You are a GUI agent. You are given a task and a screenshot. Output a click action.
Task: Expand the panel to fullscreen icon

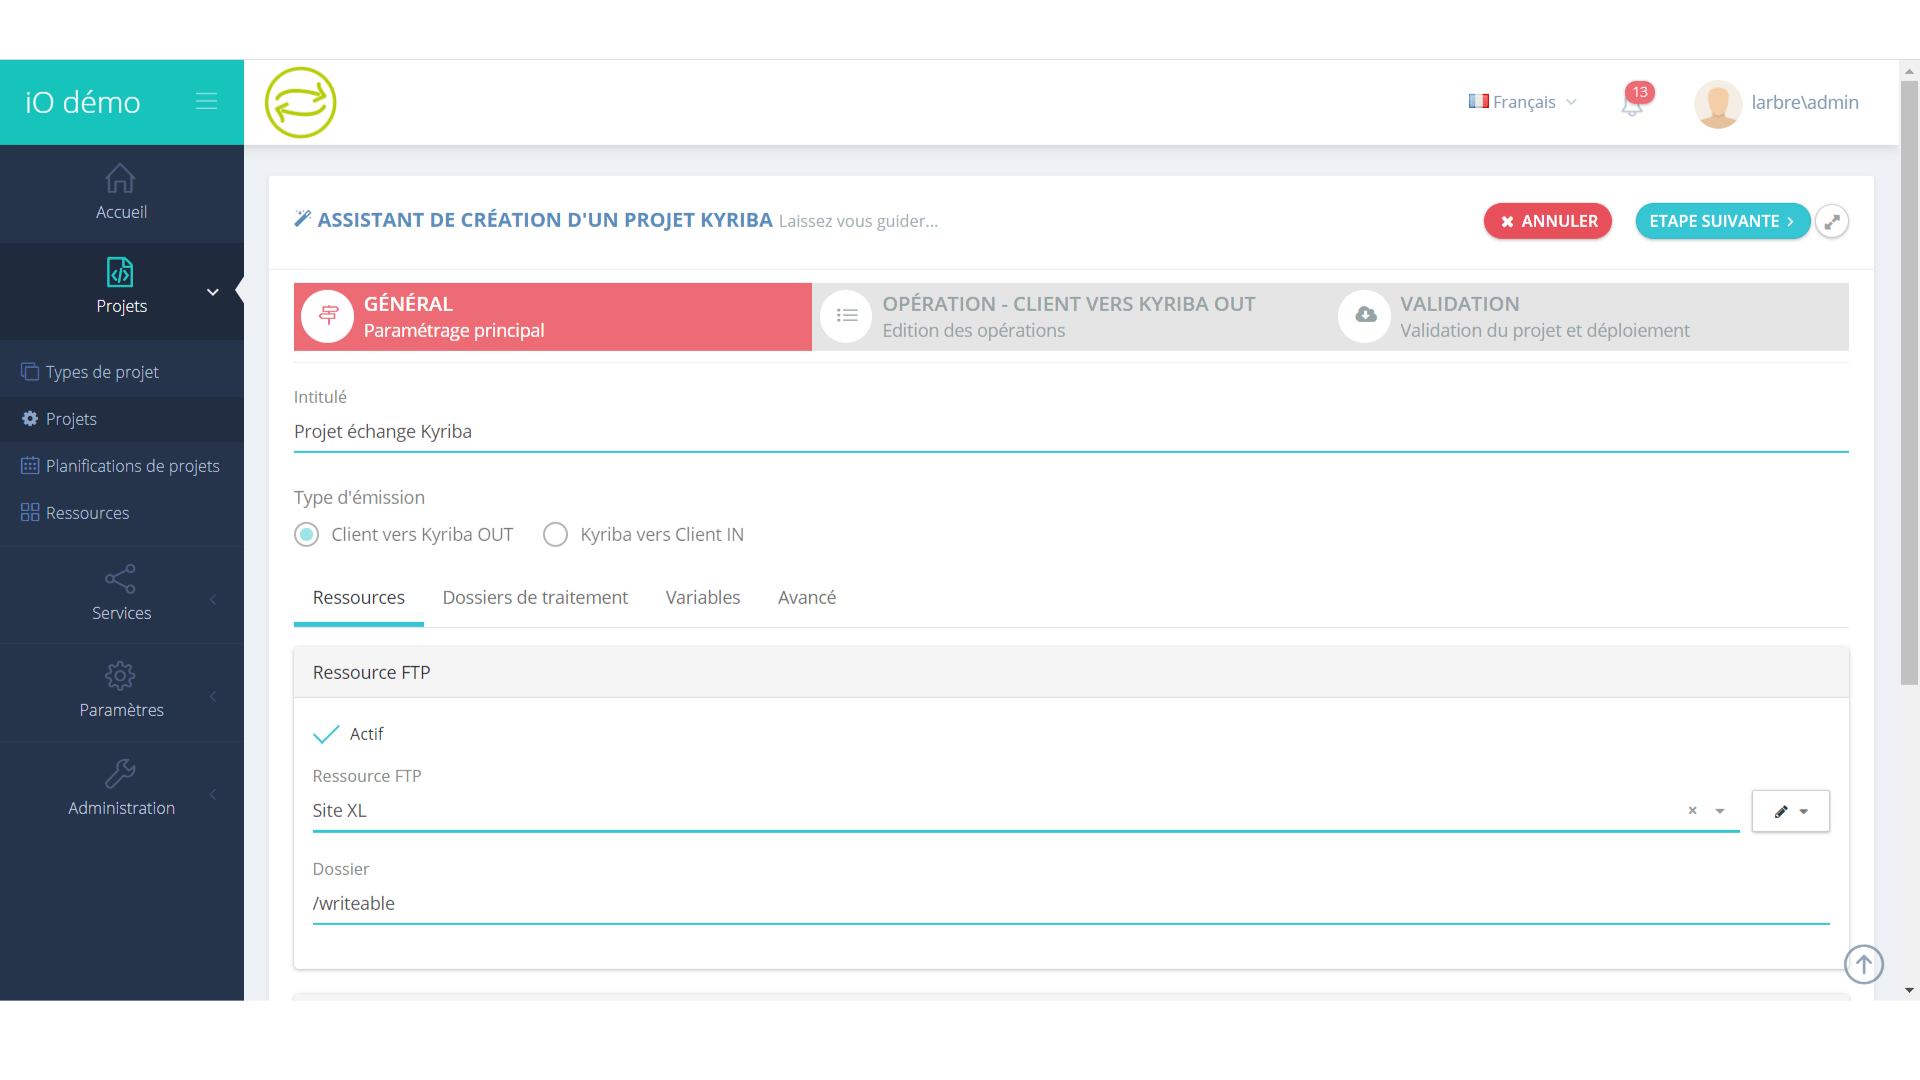click(x=1832, y=222)
